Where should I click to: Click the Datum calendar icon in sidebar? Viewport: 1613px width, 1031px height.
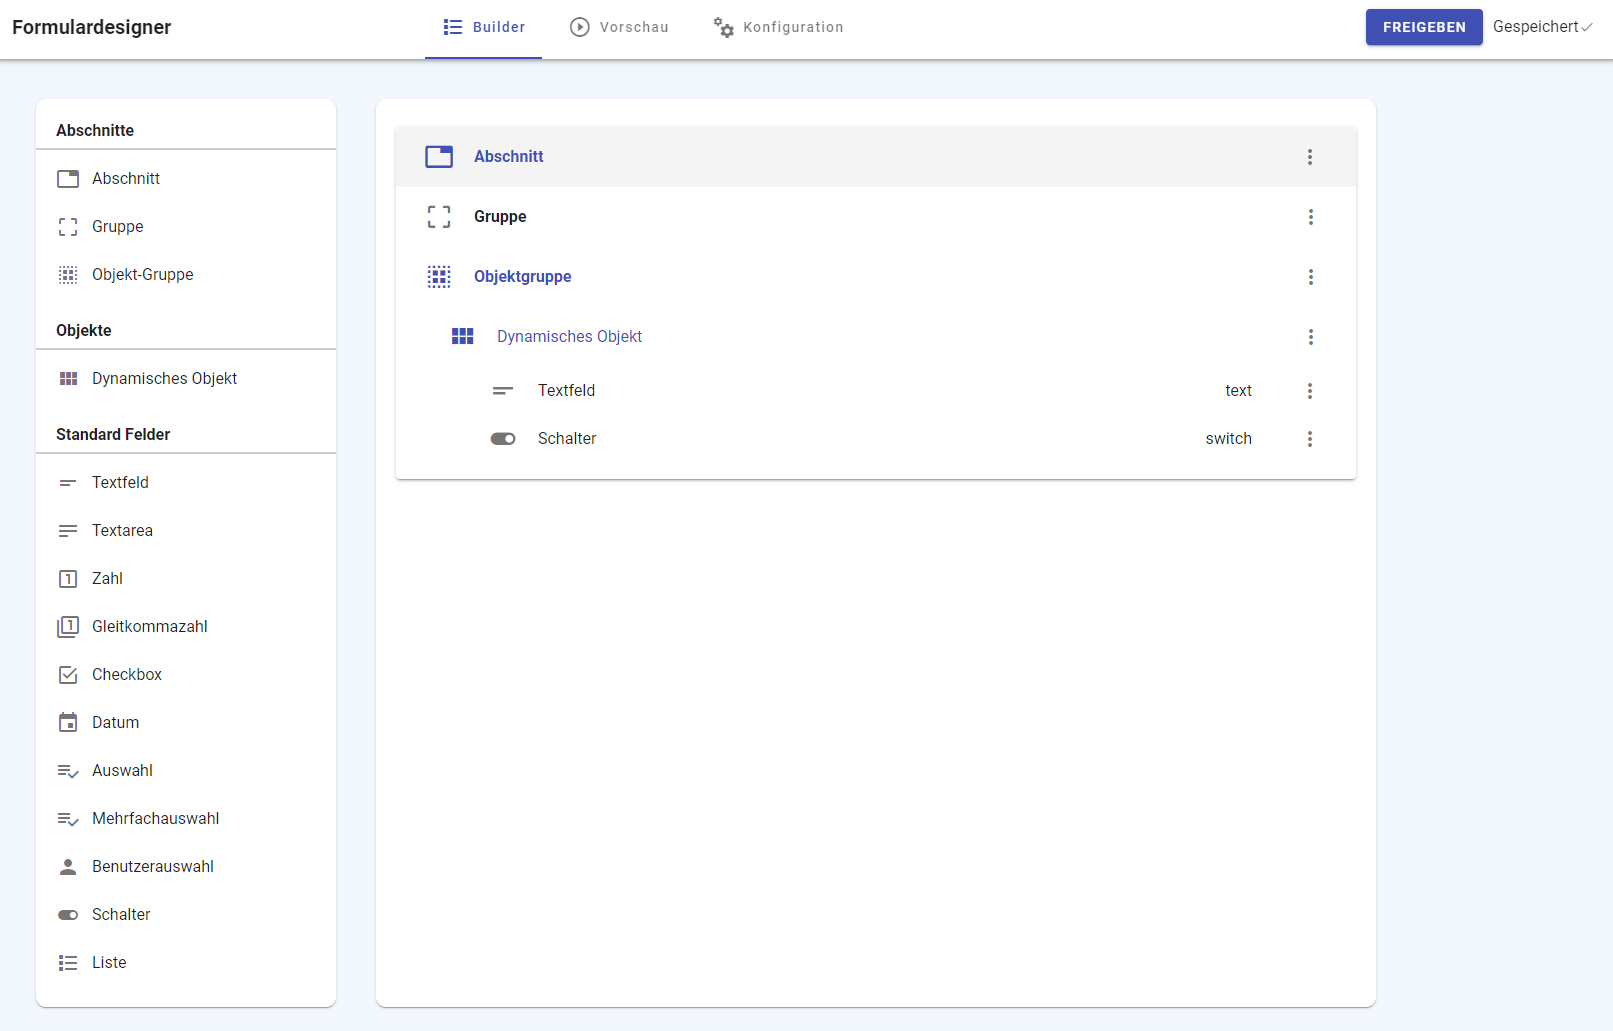(x=68, y=723)
